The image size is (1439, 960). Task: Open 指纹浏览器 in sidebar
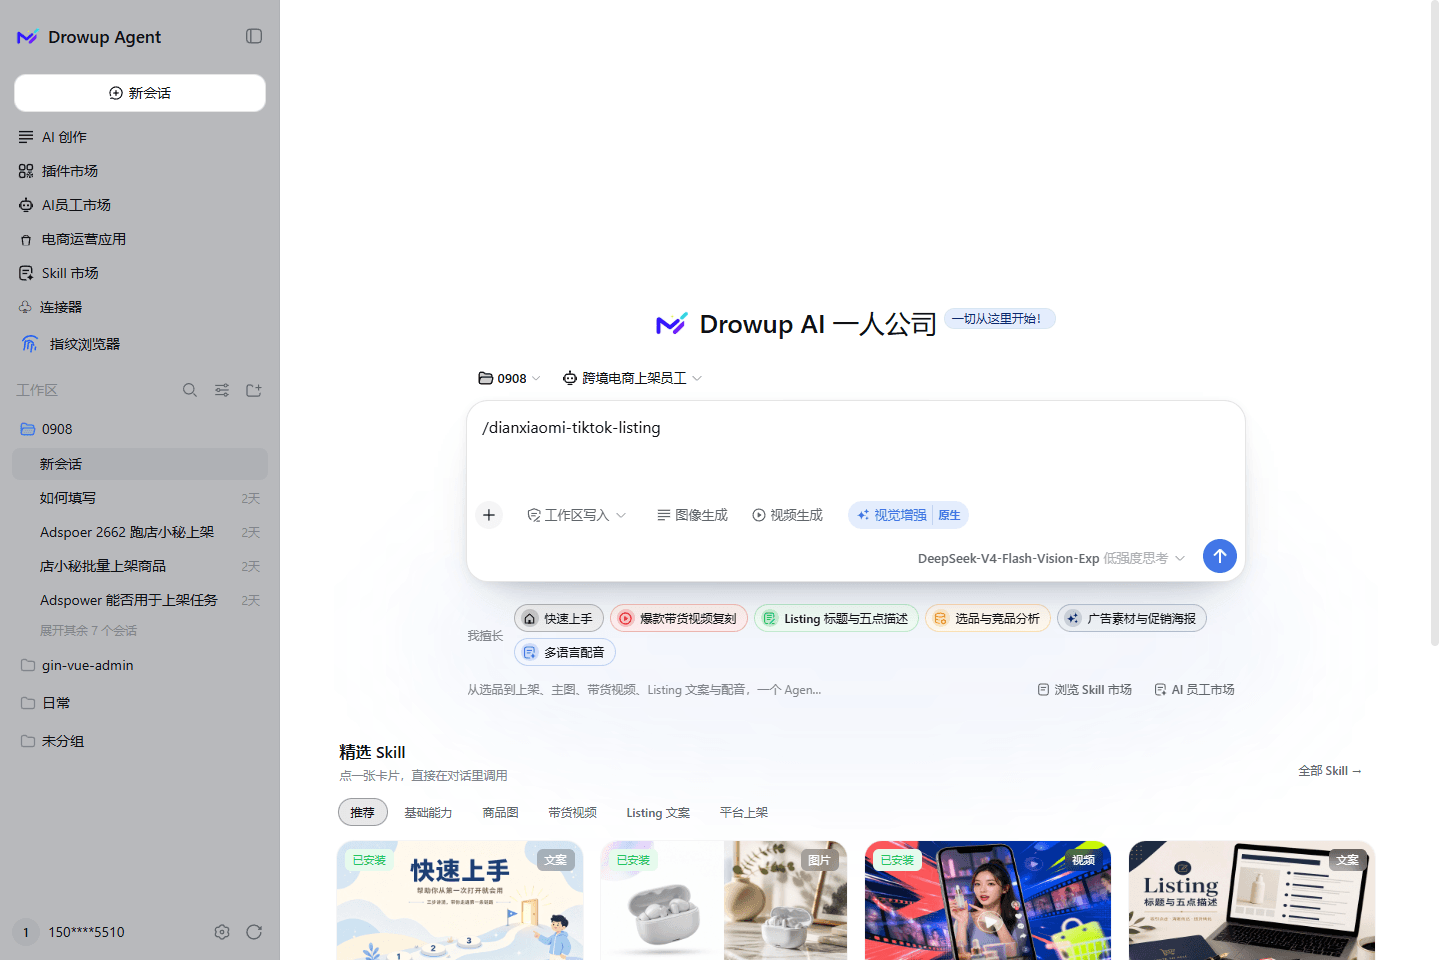(x=140, y=344)
